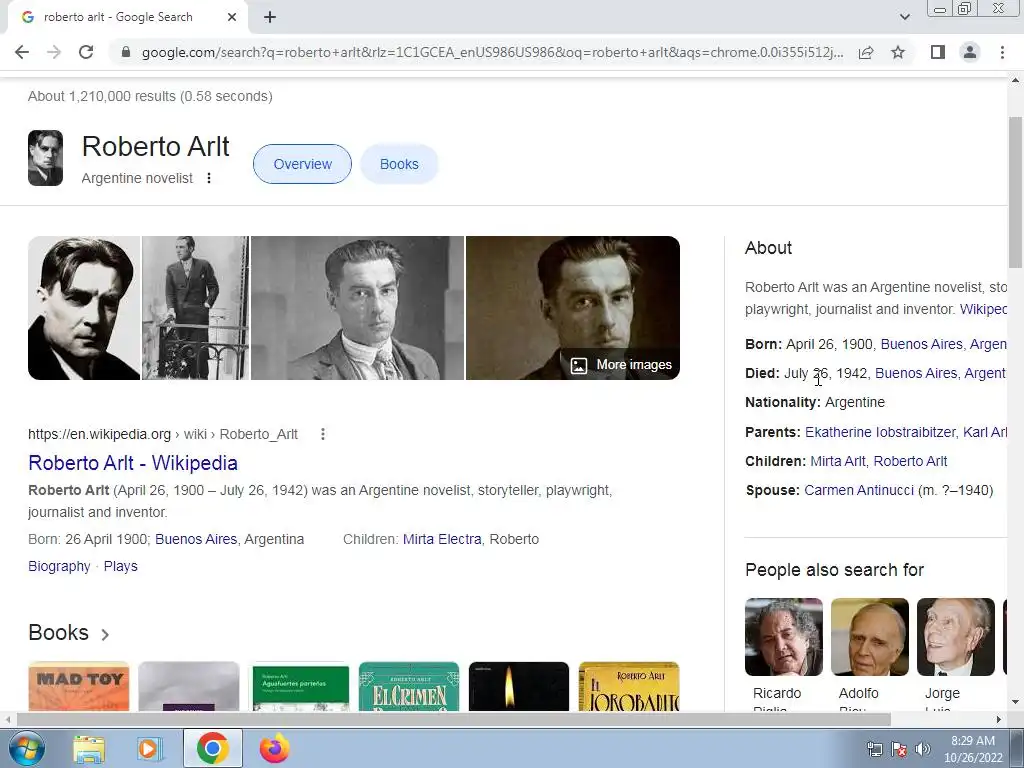The width and height of the screenshot is (1024, 768).
Task: Open three-dot options next to Wikipedia result URL
Action: (x=323, y=434)
